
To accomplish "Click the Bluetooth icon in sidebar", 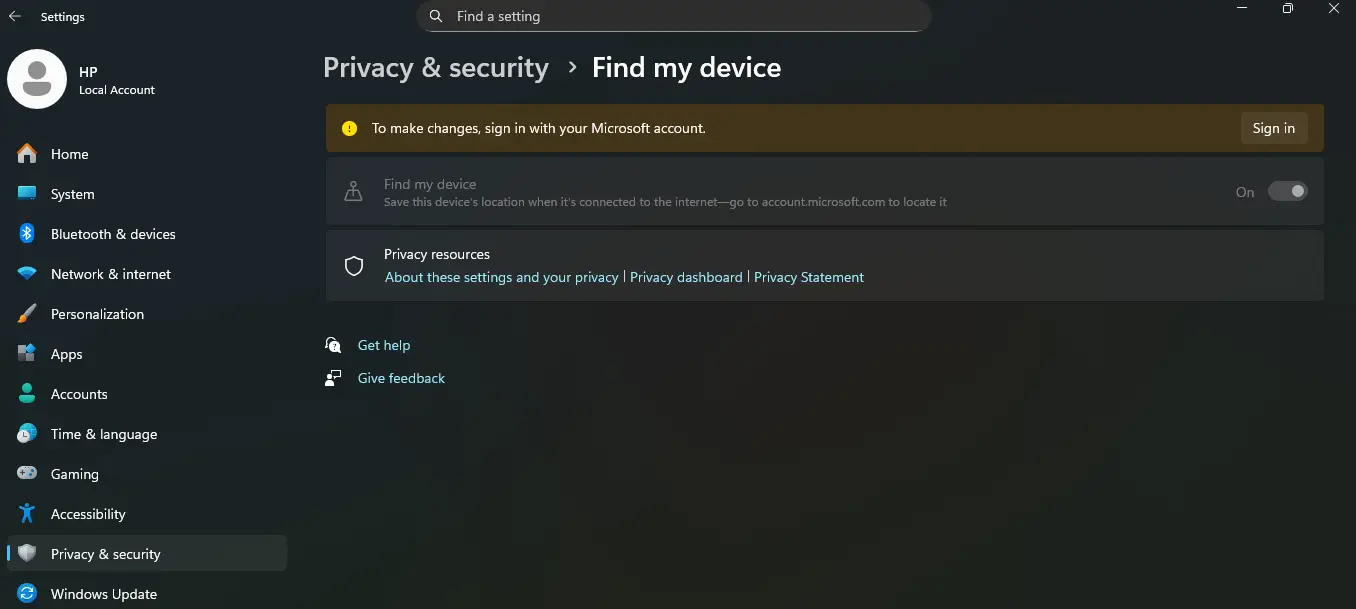I will coord(27,234).
